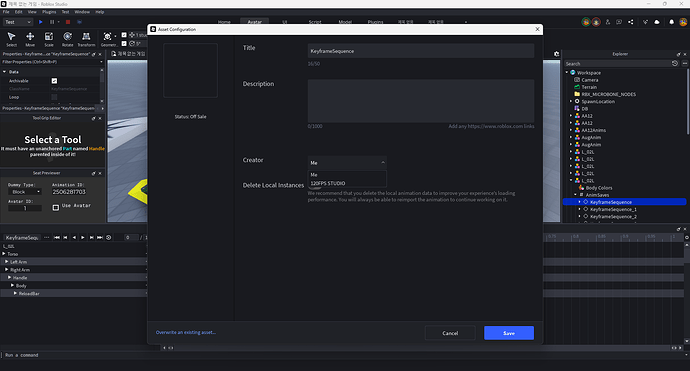
Task: Click the Save button
Action: pos(509,333)
